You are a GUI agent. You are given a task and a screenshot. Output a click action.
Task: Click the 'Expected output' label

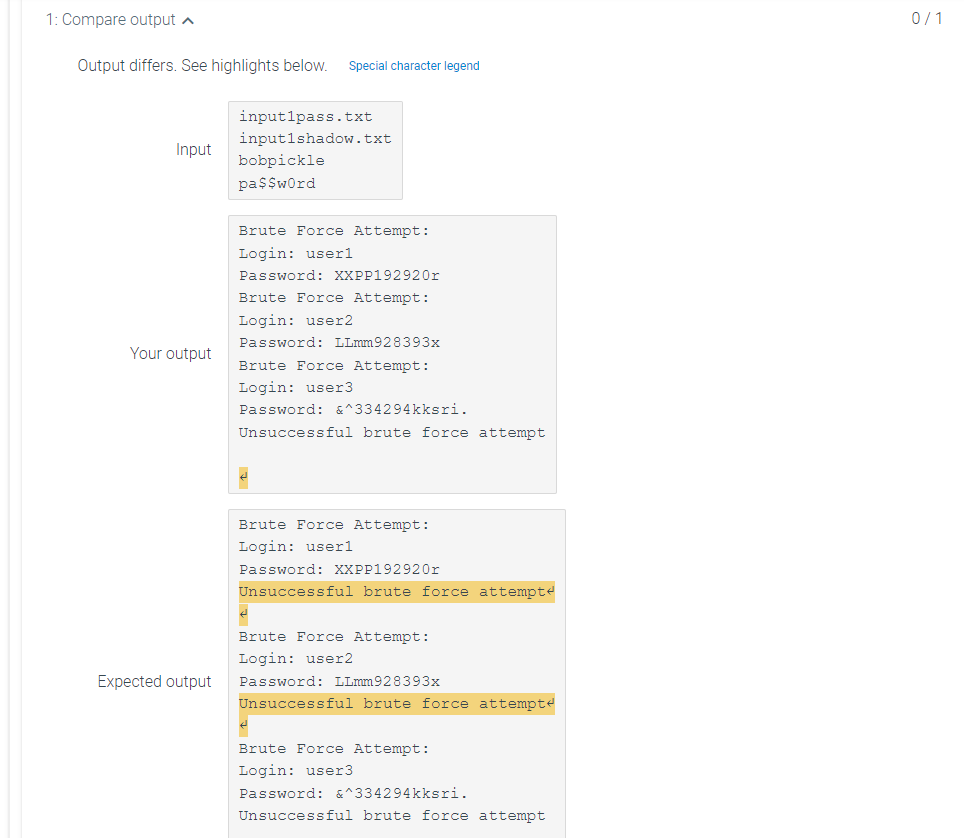point(154,681)
